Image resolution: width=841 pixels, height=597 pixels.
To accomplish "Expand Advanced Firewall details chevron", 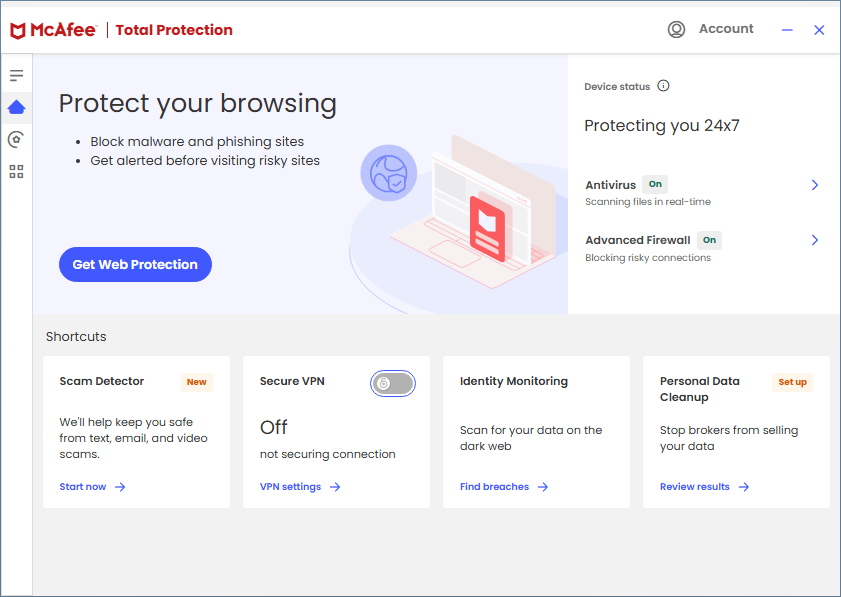I will click(815, 240).
